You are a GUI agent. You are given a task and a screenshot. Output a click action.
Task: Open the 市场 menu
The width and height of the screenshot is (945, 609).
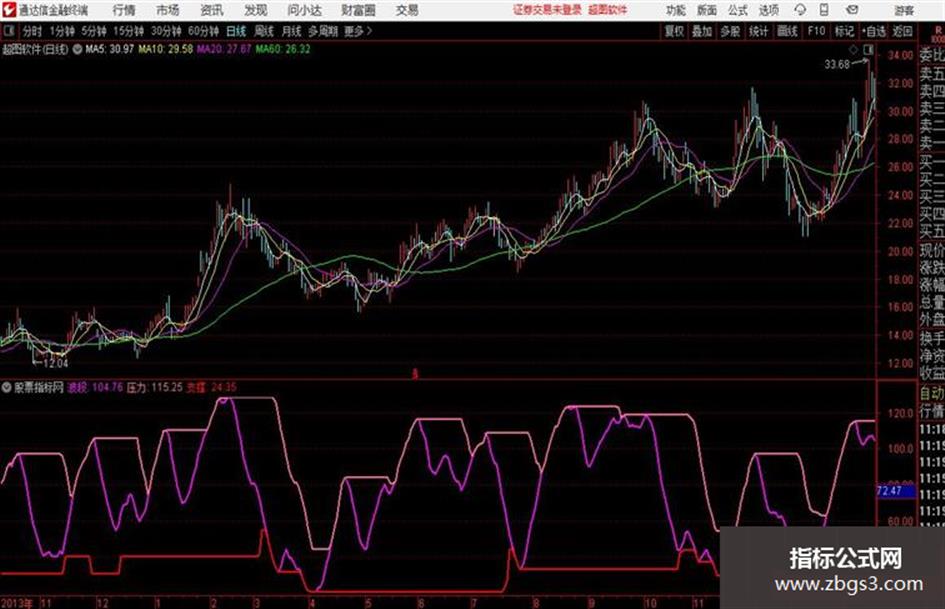(168, 10)
